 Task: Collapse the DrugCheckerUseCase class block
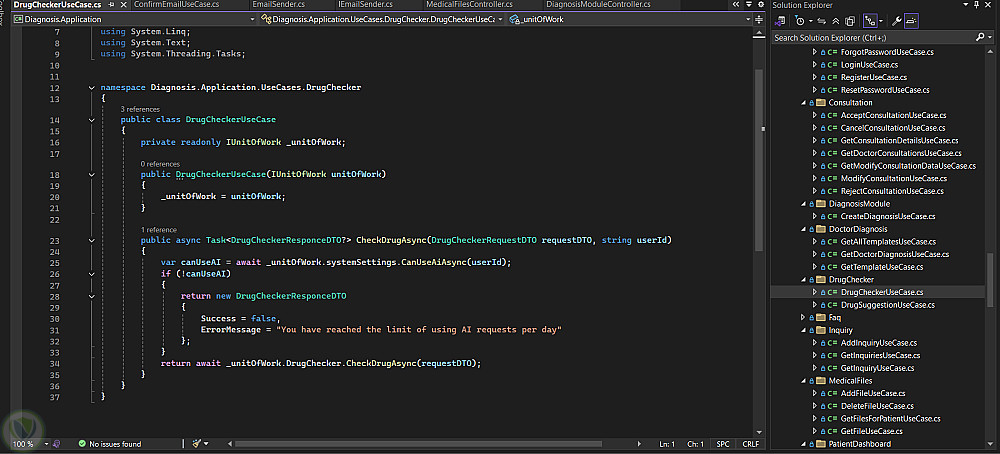click(x=92, y=119)
